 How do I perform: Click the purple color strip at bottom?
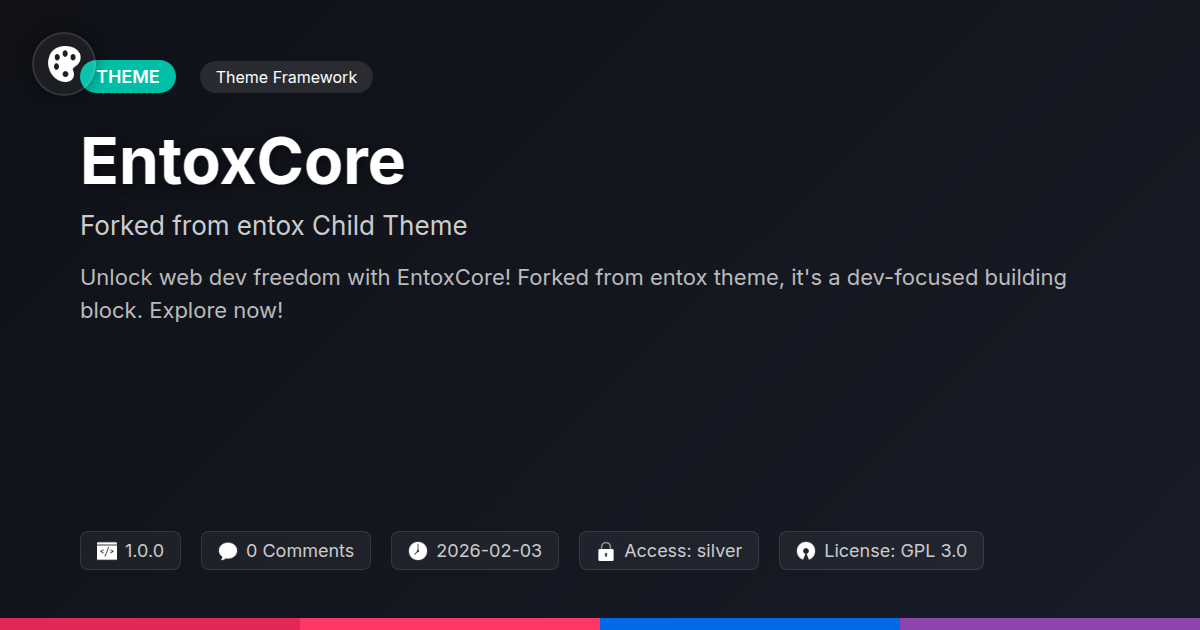click(1050, 624)
